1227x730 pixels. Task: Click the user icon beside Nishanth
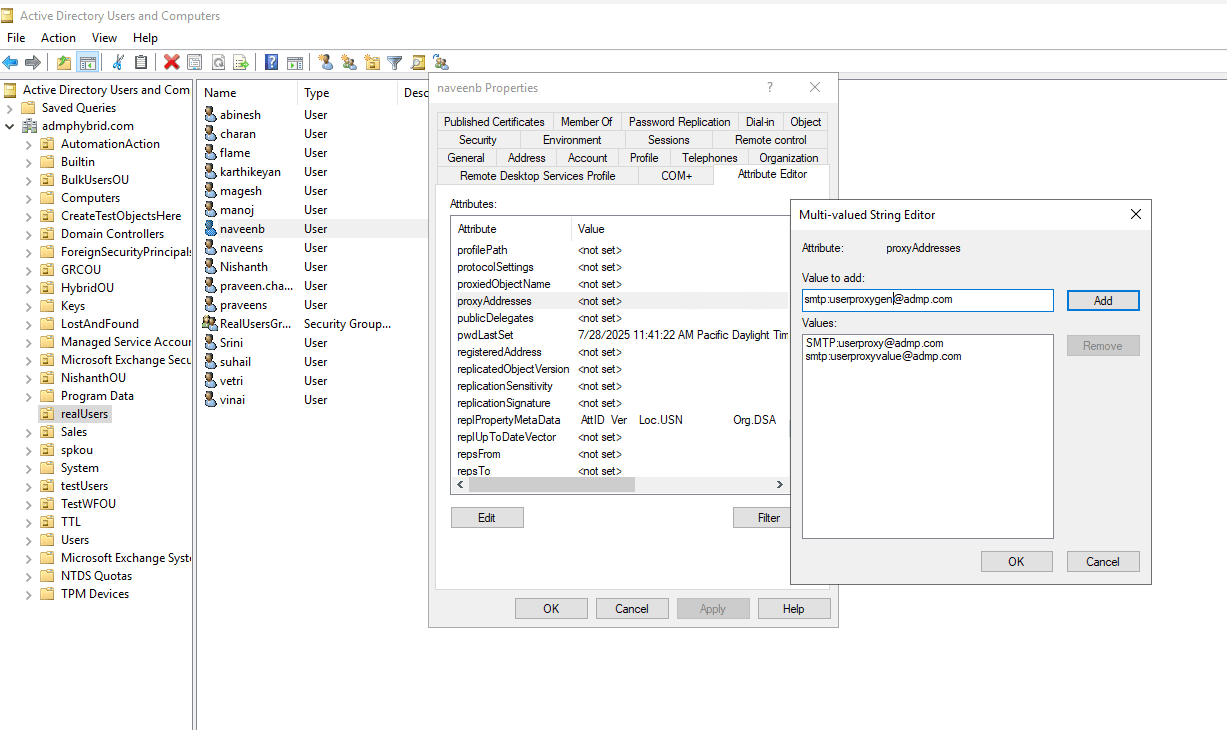pos(210,267)
